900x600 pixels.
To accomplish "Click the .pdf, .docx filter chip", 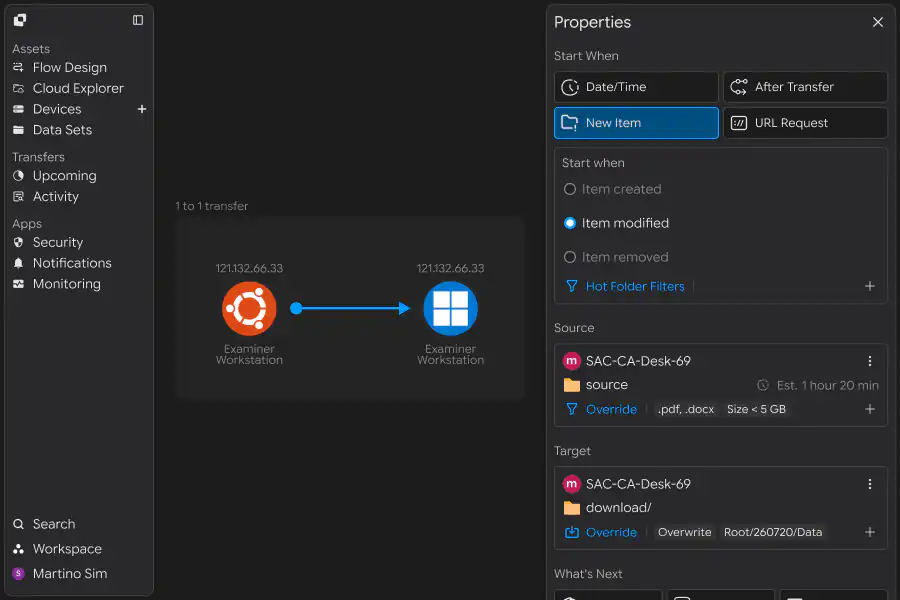I will 686,409.
